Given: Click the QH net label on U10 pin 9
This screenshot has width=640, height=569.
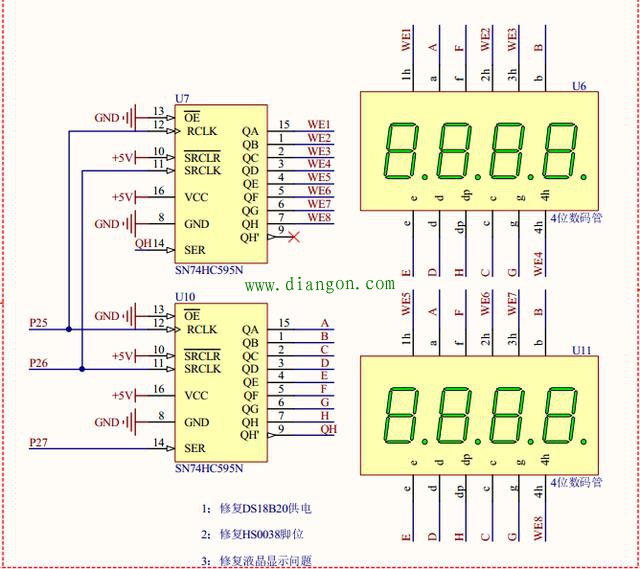Looking at the screenshot, I should pyautogui.click(x=327, y=428).
